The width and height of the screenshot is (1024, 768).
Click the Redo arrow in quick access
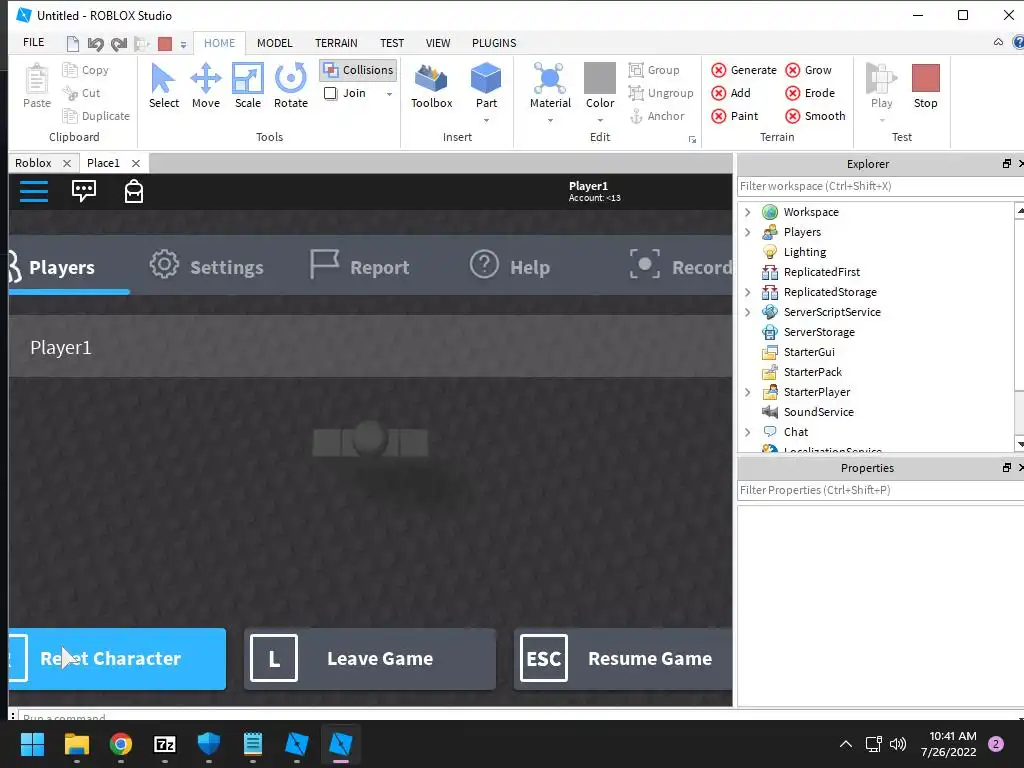coord(118,44)
